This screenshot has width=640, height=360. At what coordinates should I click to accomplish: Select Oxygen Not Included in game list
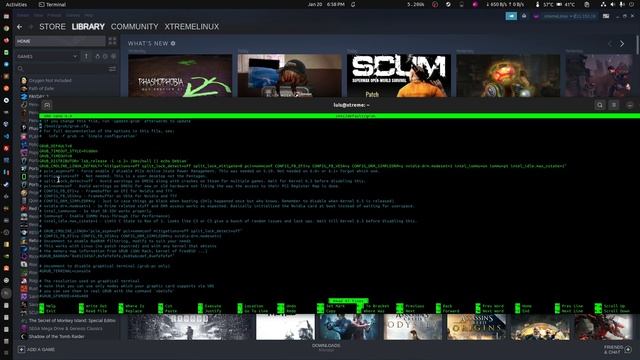pyautogui.click(x=50, y=80)
